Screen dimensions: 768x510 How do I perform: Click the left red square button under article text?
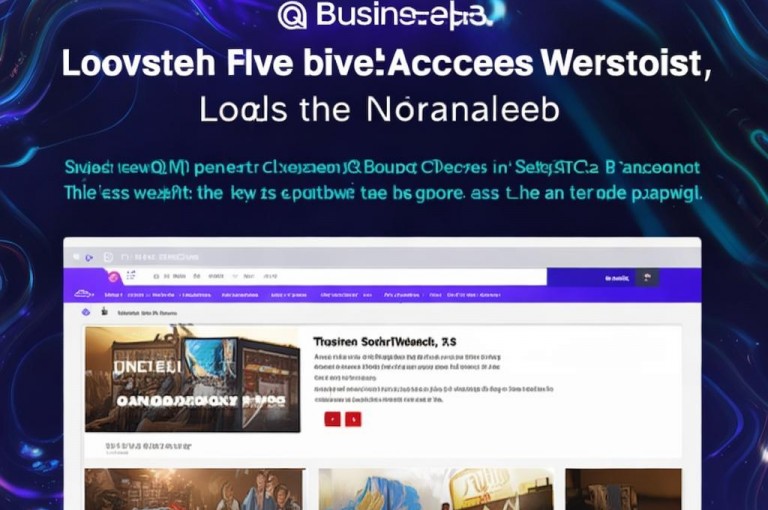pyautogui.click(x=333, y=419)
